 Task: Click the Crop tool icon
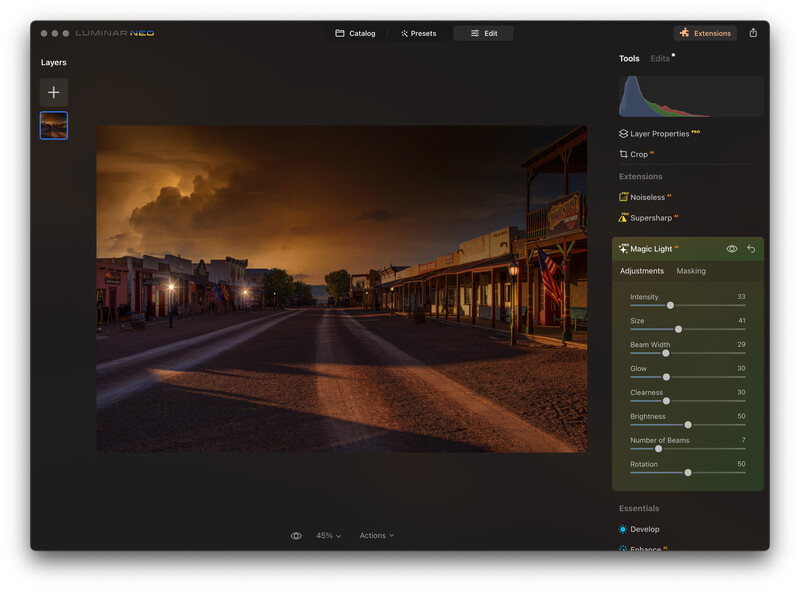tap(623, 154)
